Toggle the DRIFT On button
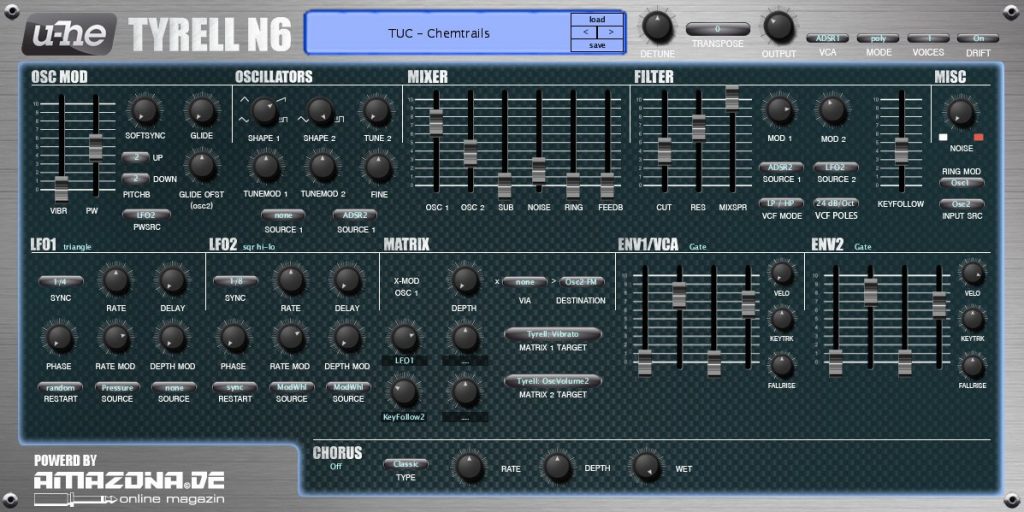 [x=978, y=39]
